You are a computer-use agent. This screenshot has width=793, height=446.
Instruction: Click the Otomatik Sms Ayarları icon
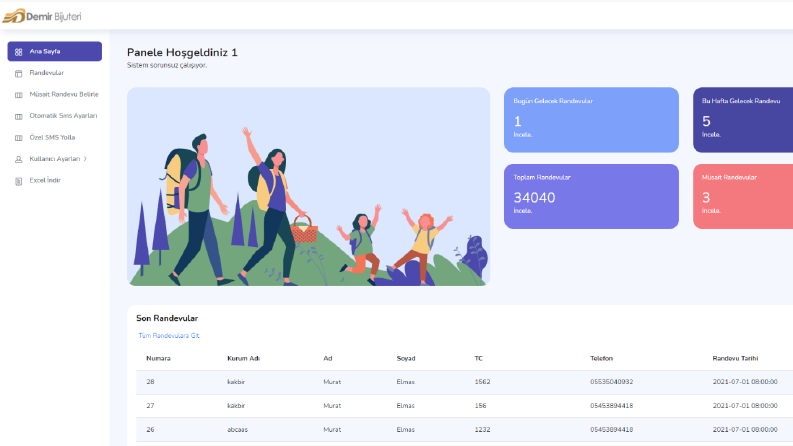click(x=19, y=116)
